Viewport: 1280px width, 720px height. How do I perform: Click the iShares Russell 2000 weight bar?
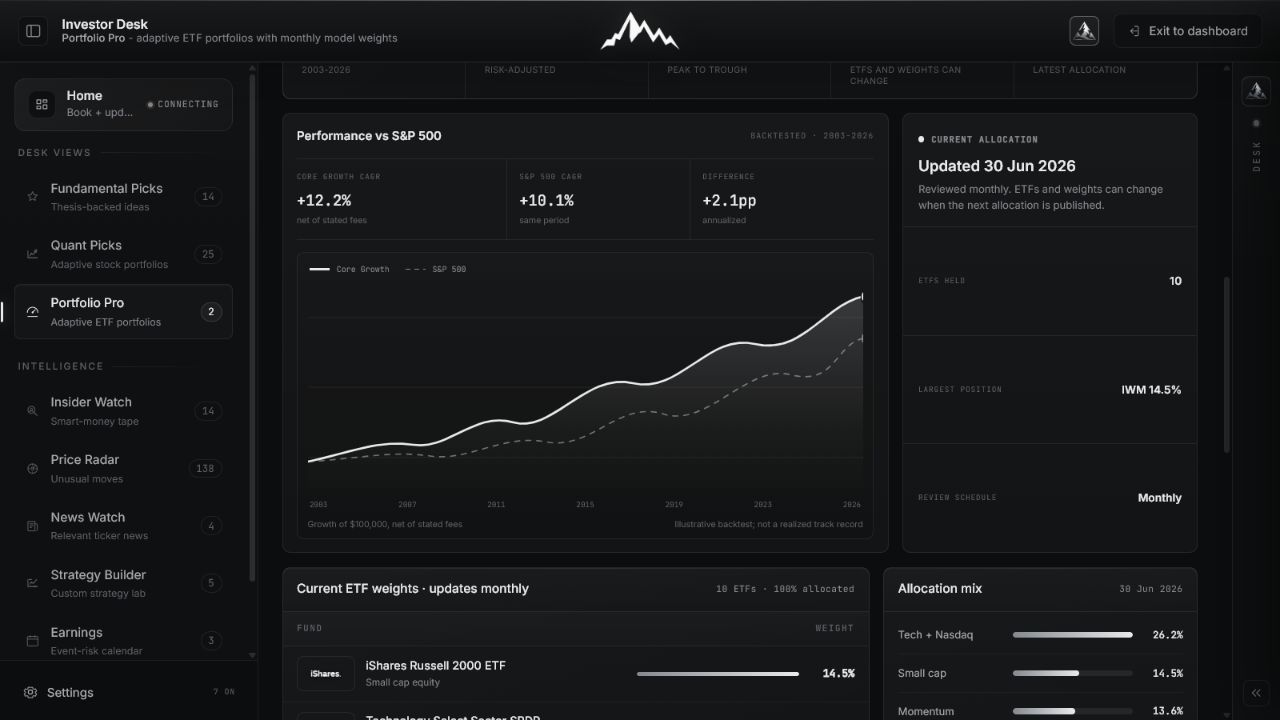click(x=718, y=674)
